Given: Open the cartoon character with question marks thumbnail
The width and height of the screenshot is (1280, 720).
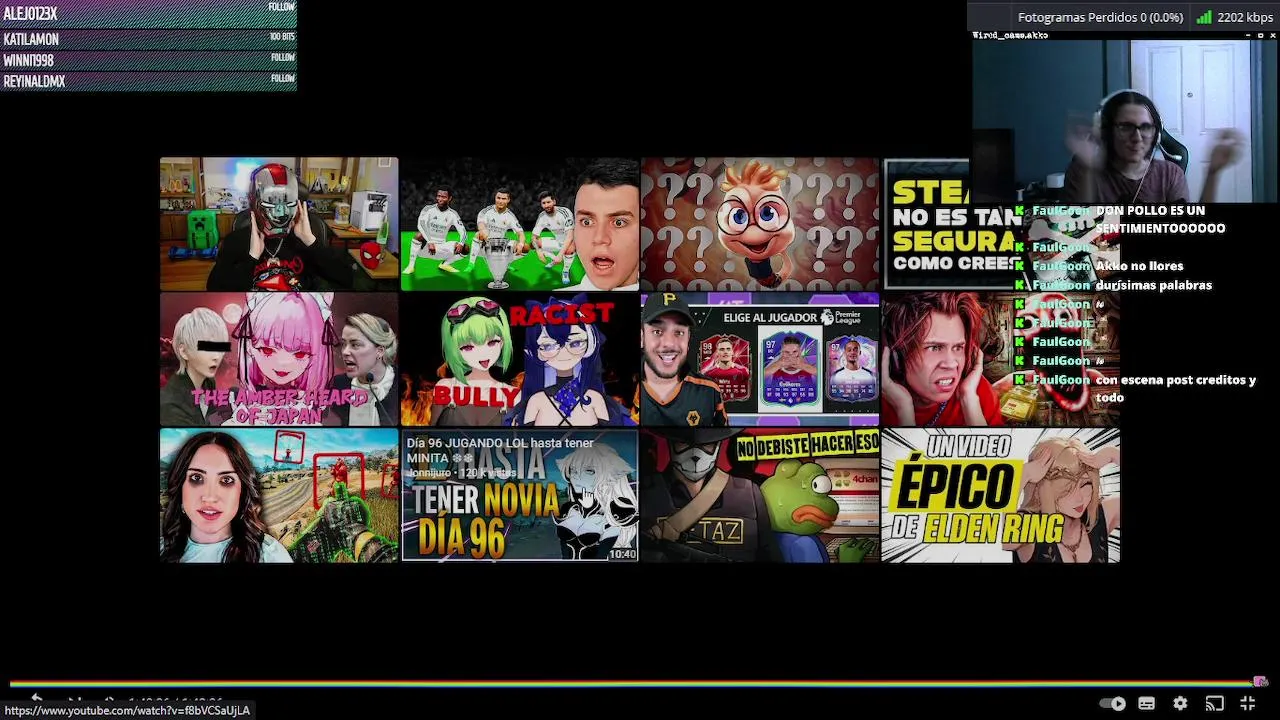Looking at the screenshot, I should tap(760, 224).
